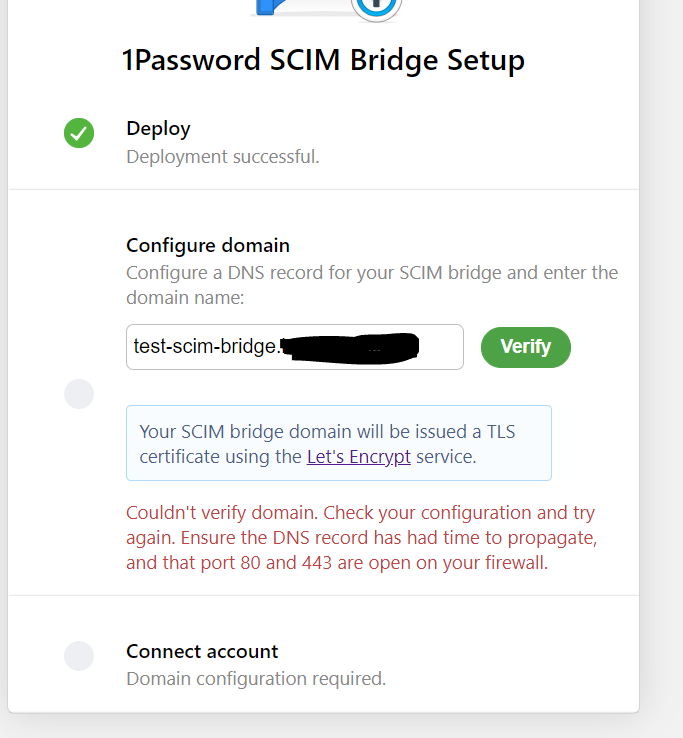
Task: Open the Let's Encrypt link
Action: pyautogui.click(x=359, y=457)
